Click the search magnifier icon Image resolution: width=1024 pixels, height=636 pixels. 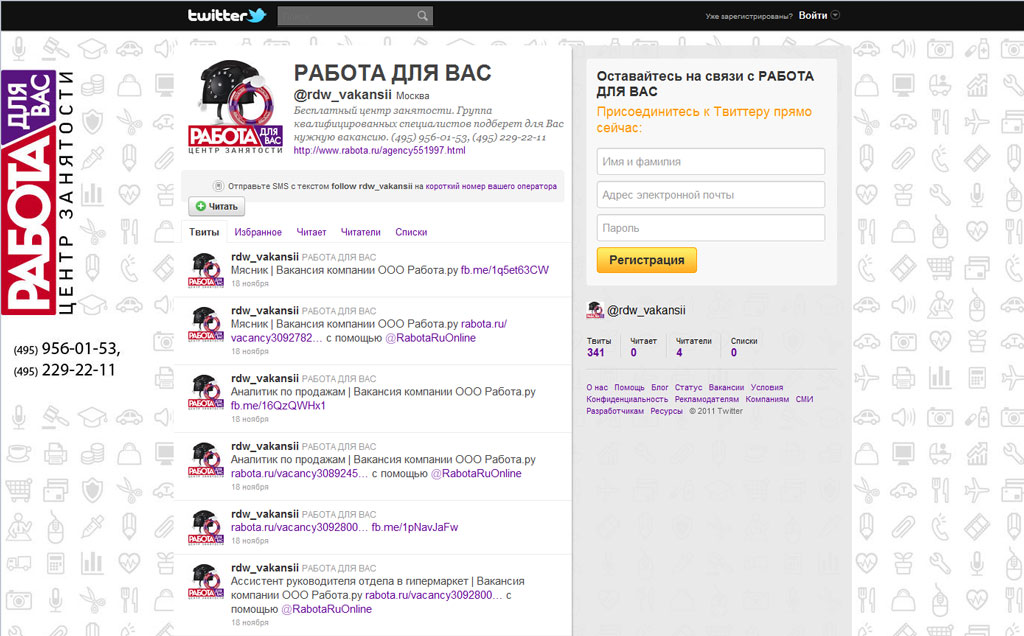click(423, 15)
